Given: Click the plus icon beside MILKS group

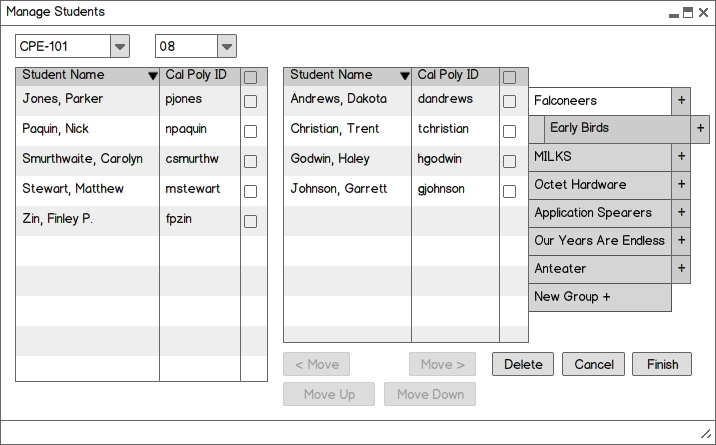Looking at the screenshot, I should (681, 157).
